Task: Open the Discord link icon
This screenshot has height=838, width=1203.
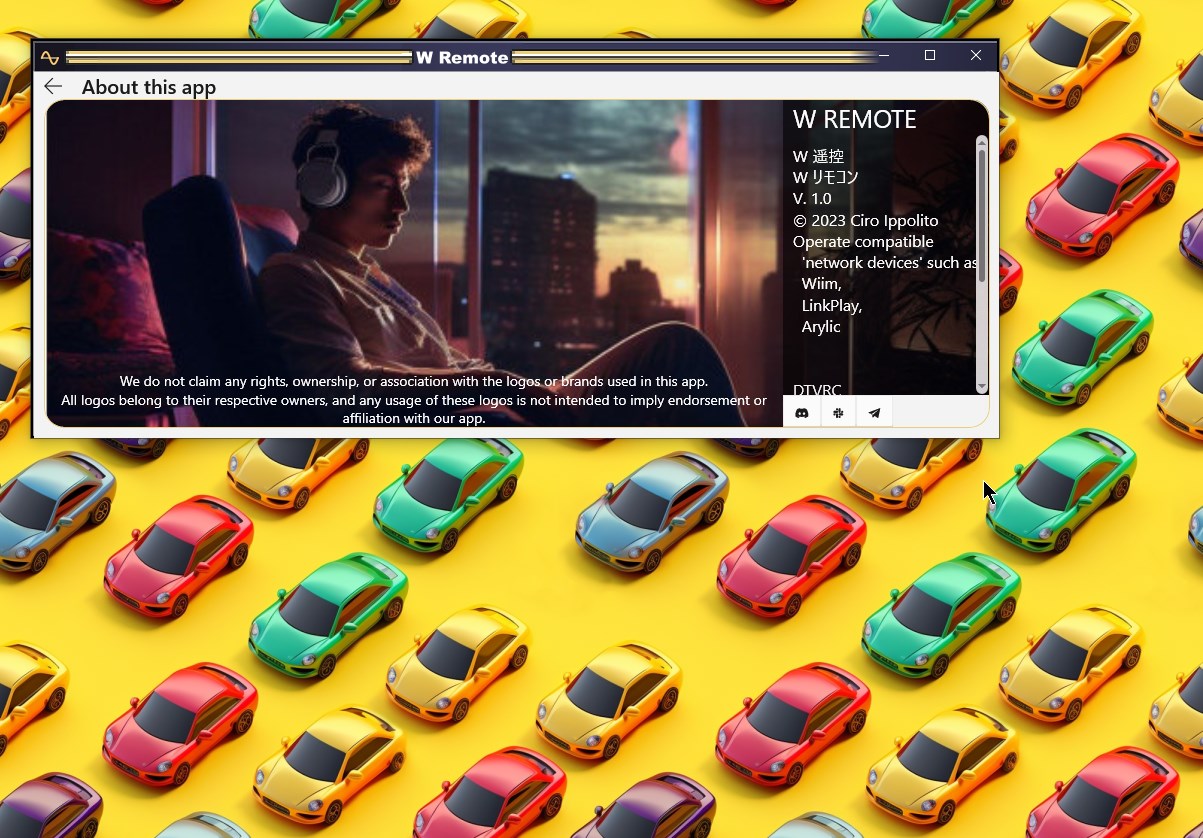Action: [x=801, y=412]
